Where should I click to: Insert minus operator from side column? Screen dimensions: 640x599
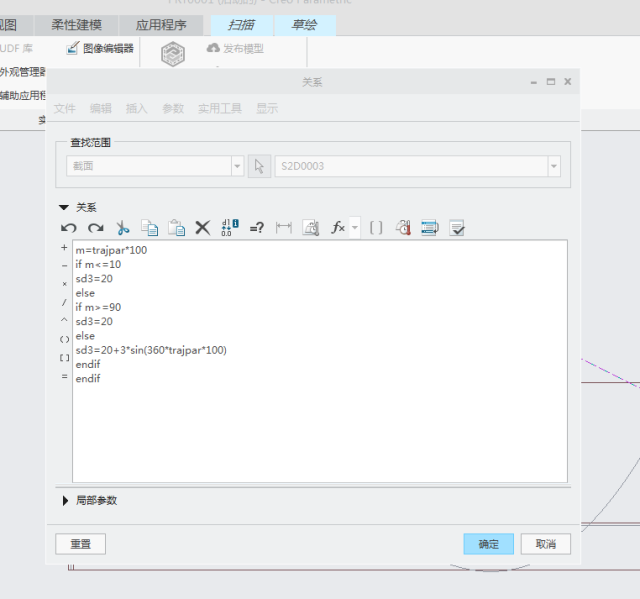pos(64,266)
